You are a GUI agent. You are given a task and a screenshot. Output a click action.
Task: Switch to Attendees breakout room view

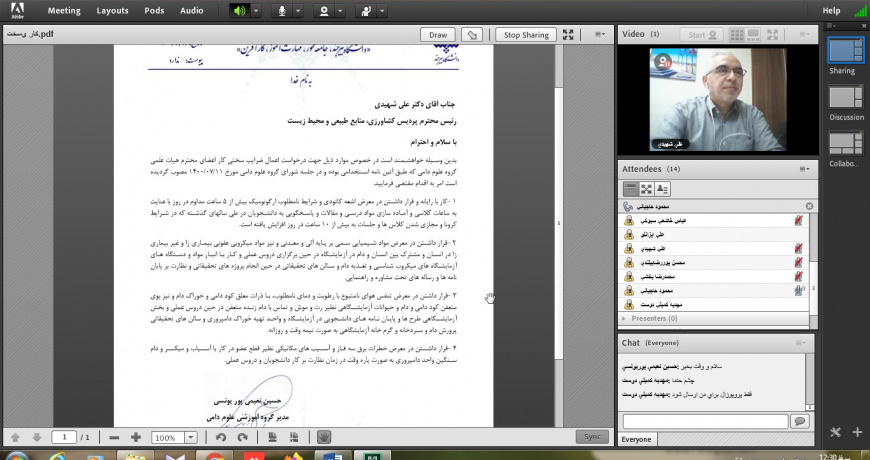click(646, 189)
